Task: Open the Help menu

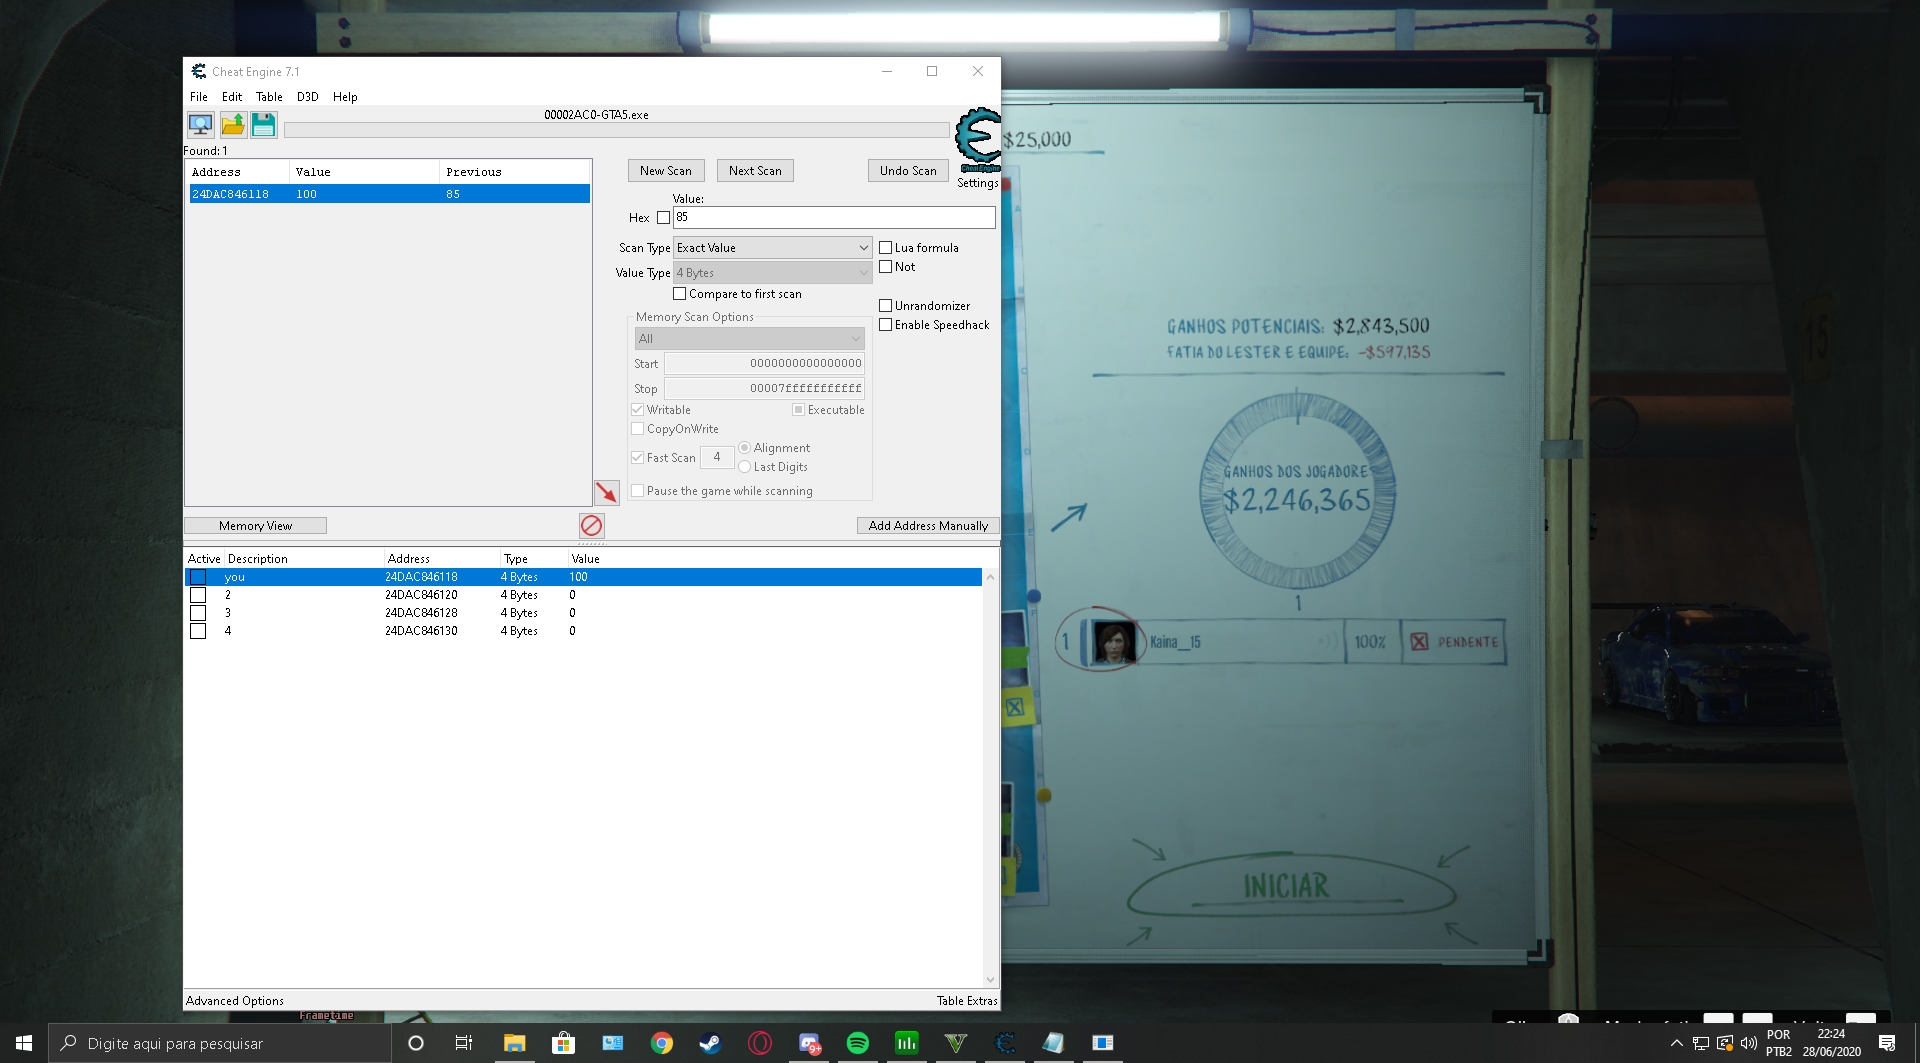Action: (x=345, y=97)
